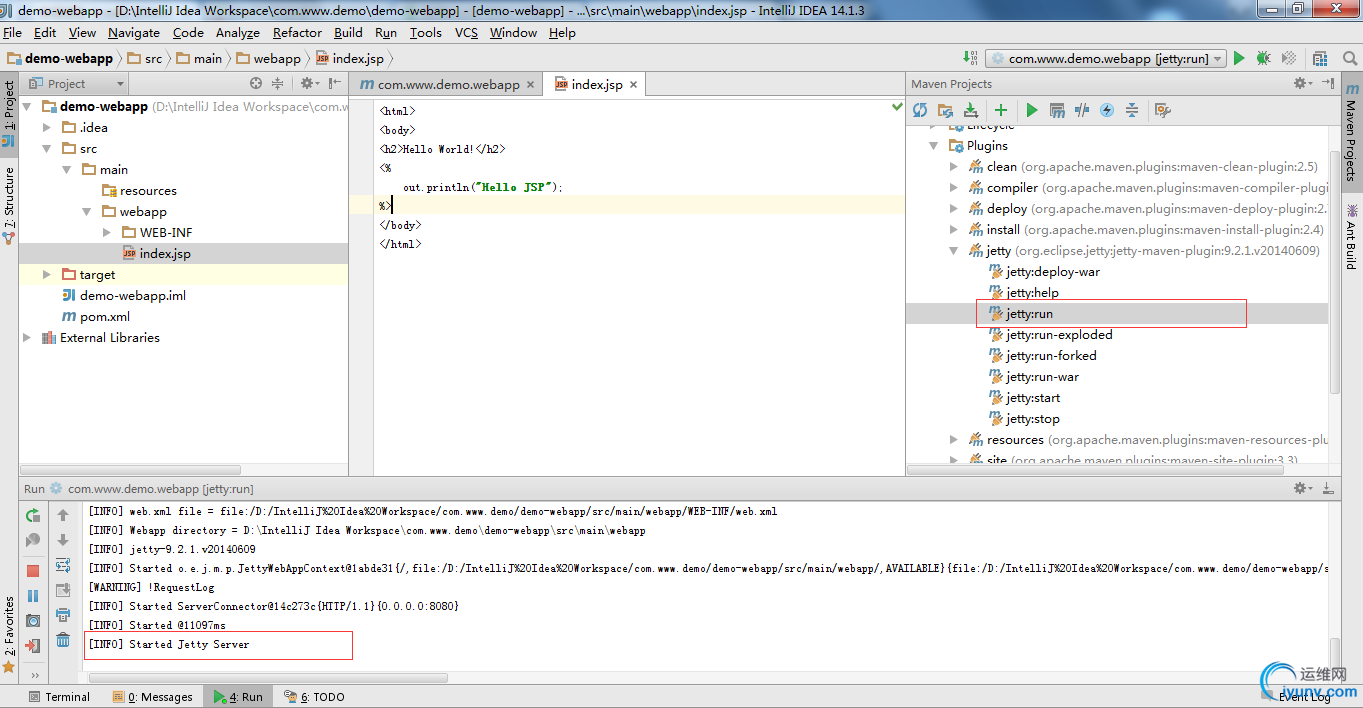The width and height of the screenshot is (1363, 708).
Task: Hide the Maven Projects panel
Action: pyautogui.click(x=1328, y=83)
